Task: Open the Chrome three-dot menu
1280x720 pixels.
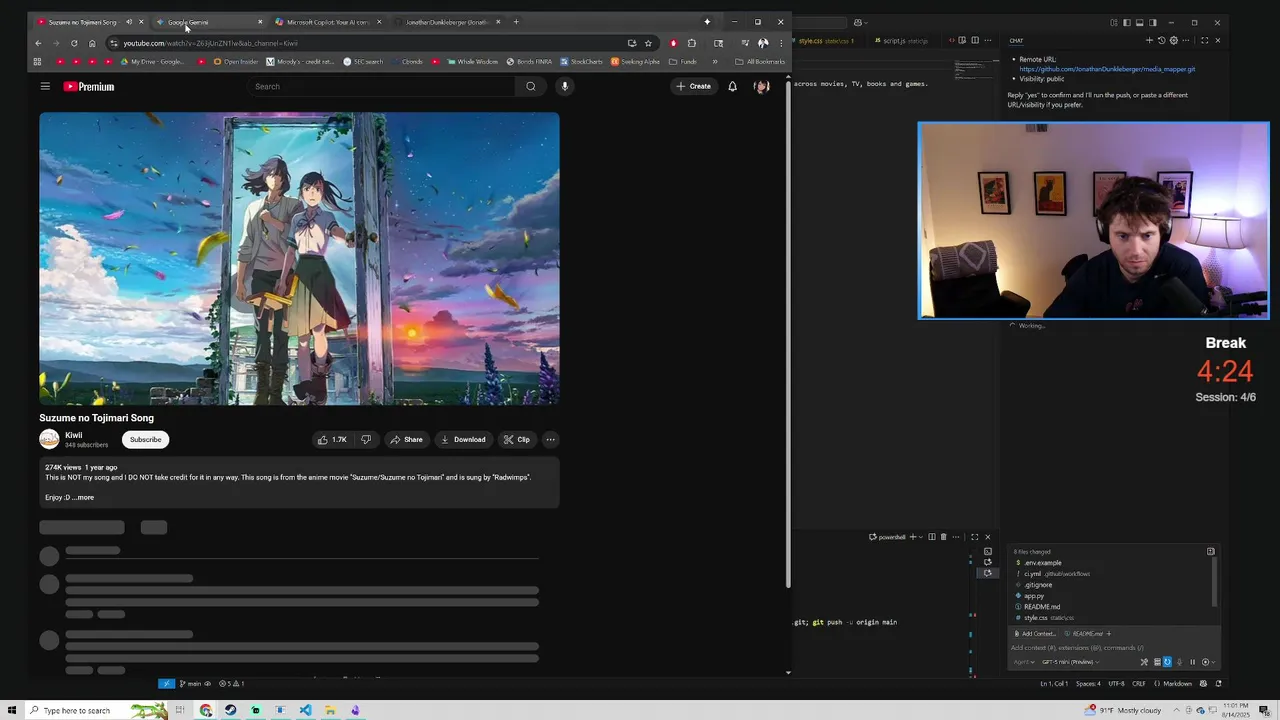Action: pos(781,43)
